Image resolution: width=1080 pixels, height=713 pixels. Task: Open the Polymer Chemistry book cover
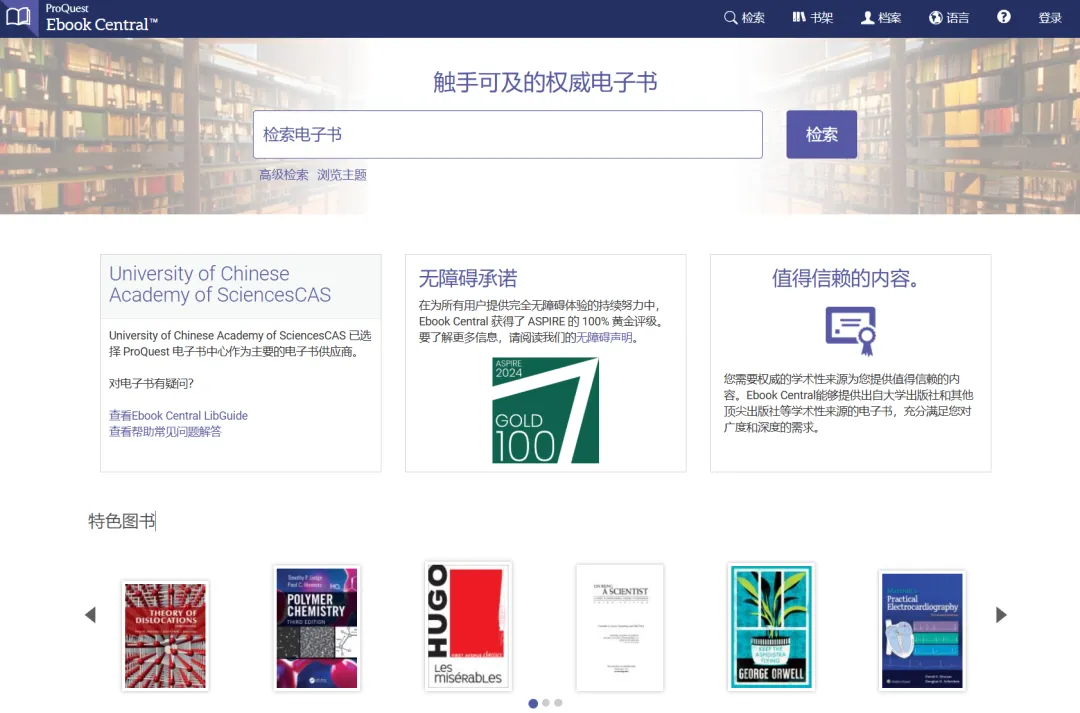click(317, 628)
